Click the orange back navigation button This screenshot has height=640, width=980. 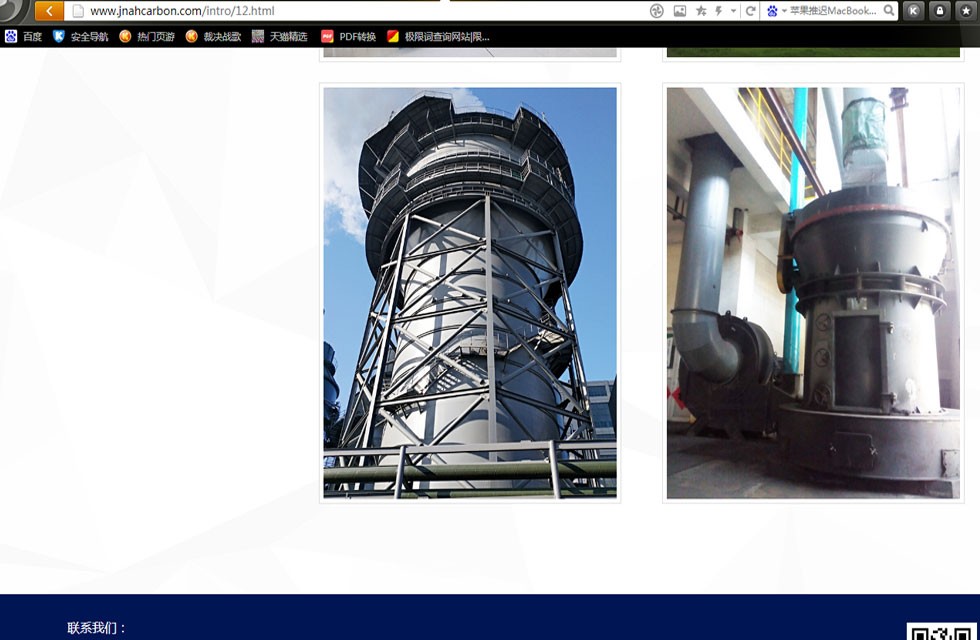click(49, 11)
